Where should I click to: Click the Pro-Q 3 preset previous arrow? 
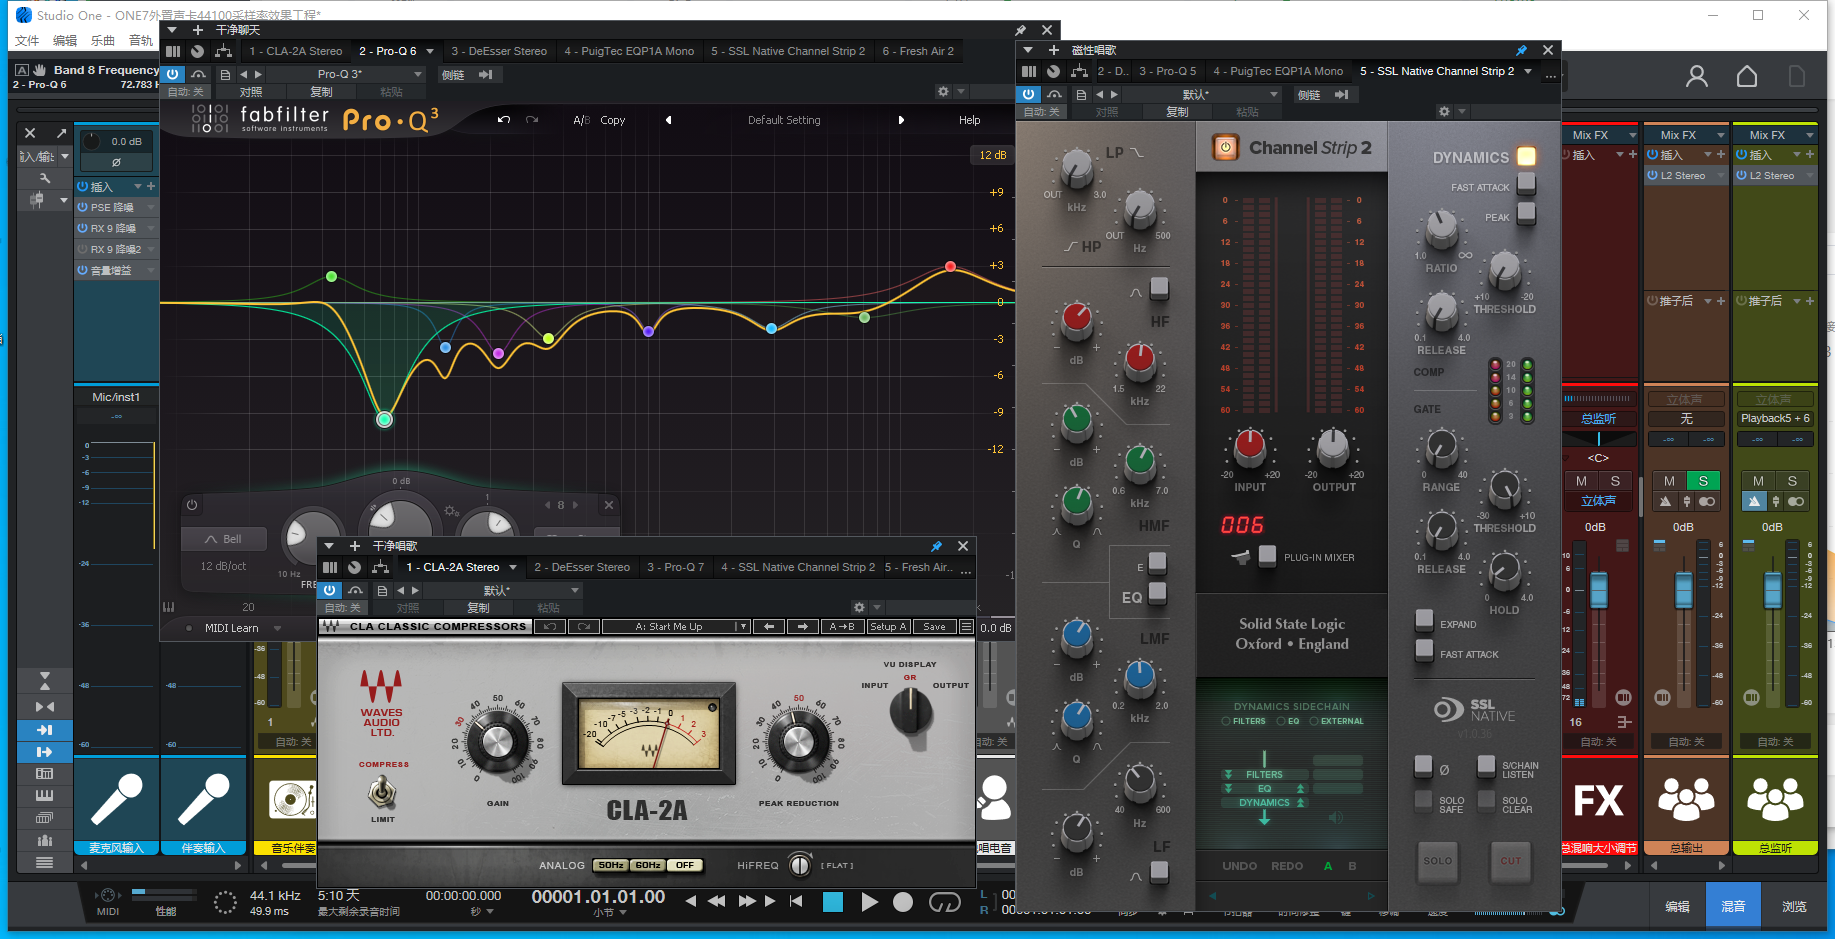click(668, 120)
